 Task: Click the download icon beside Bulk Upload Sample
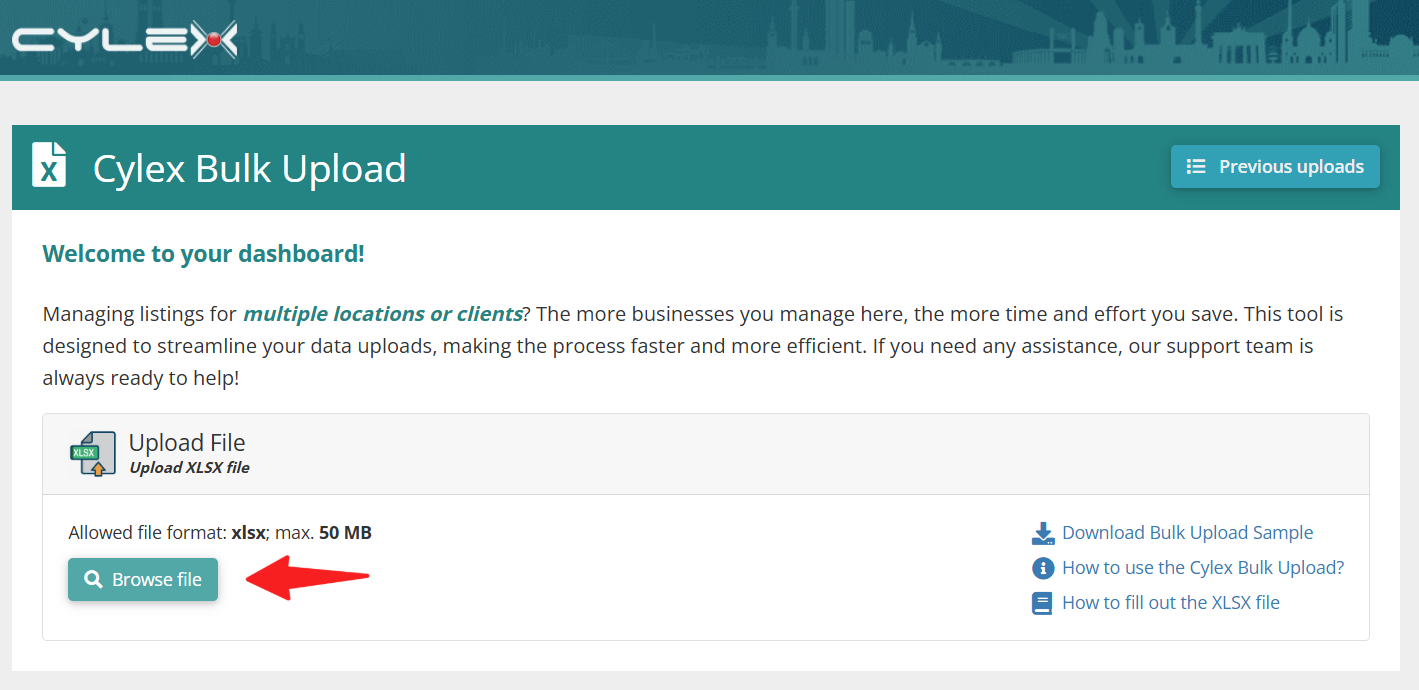(1043, 533)
